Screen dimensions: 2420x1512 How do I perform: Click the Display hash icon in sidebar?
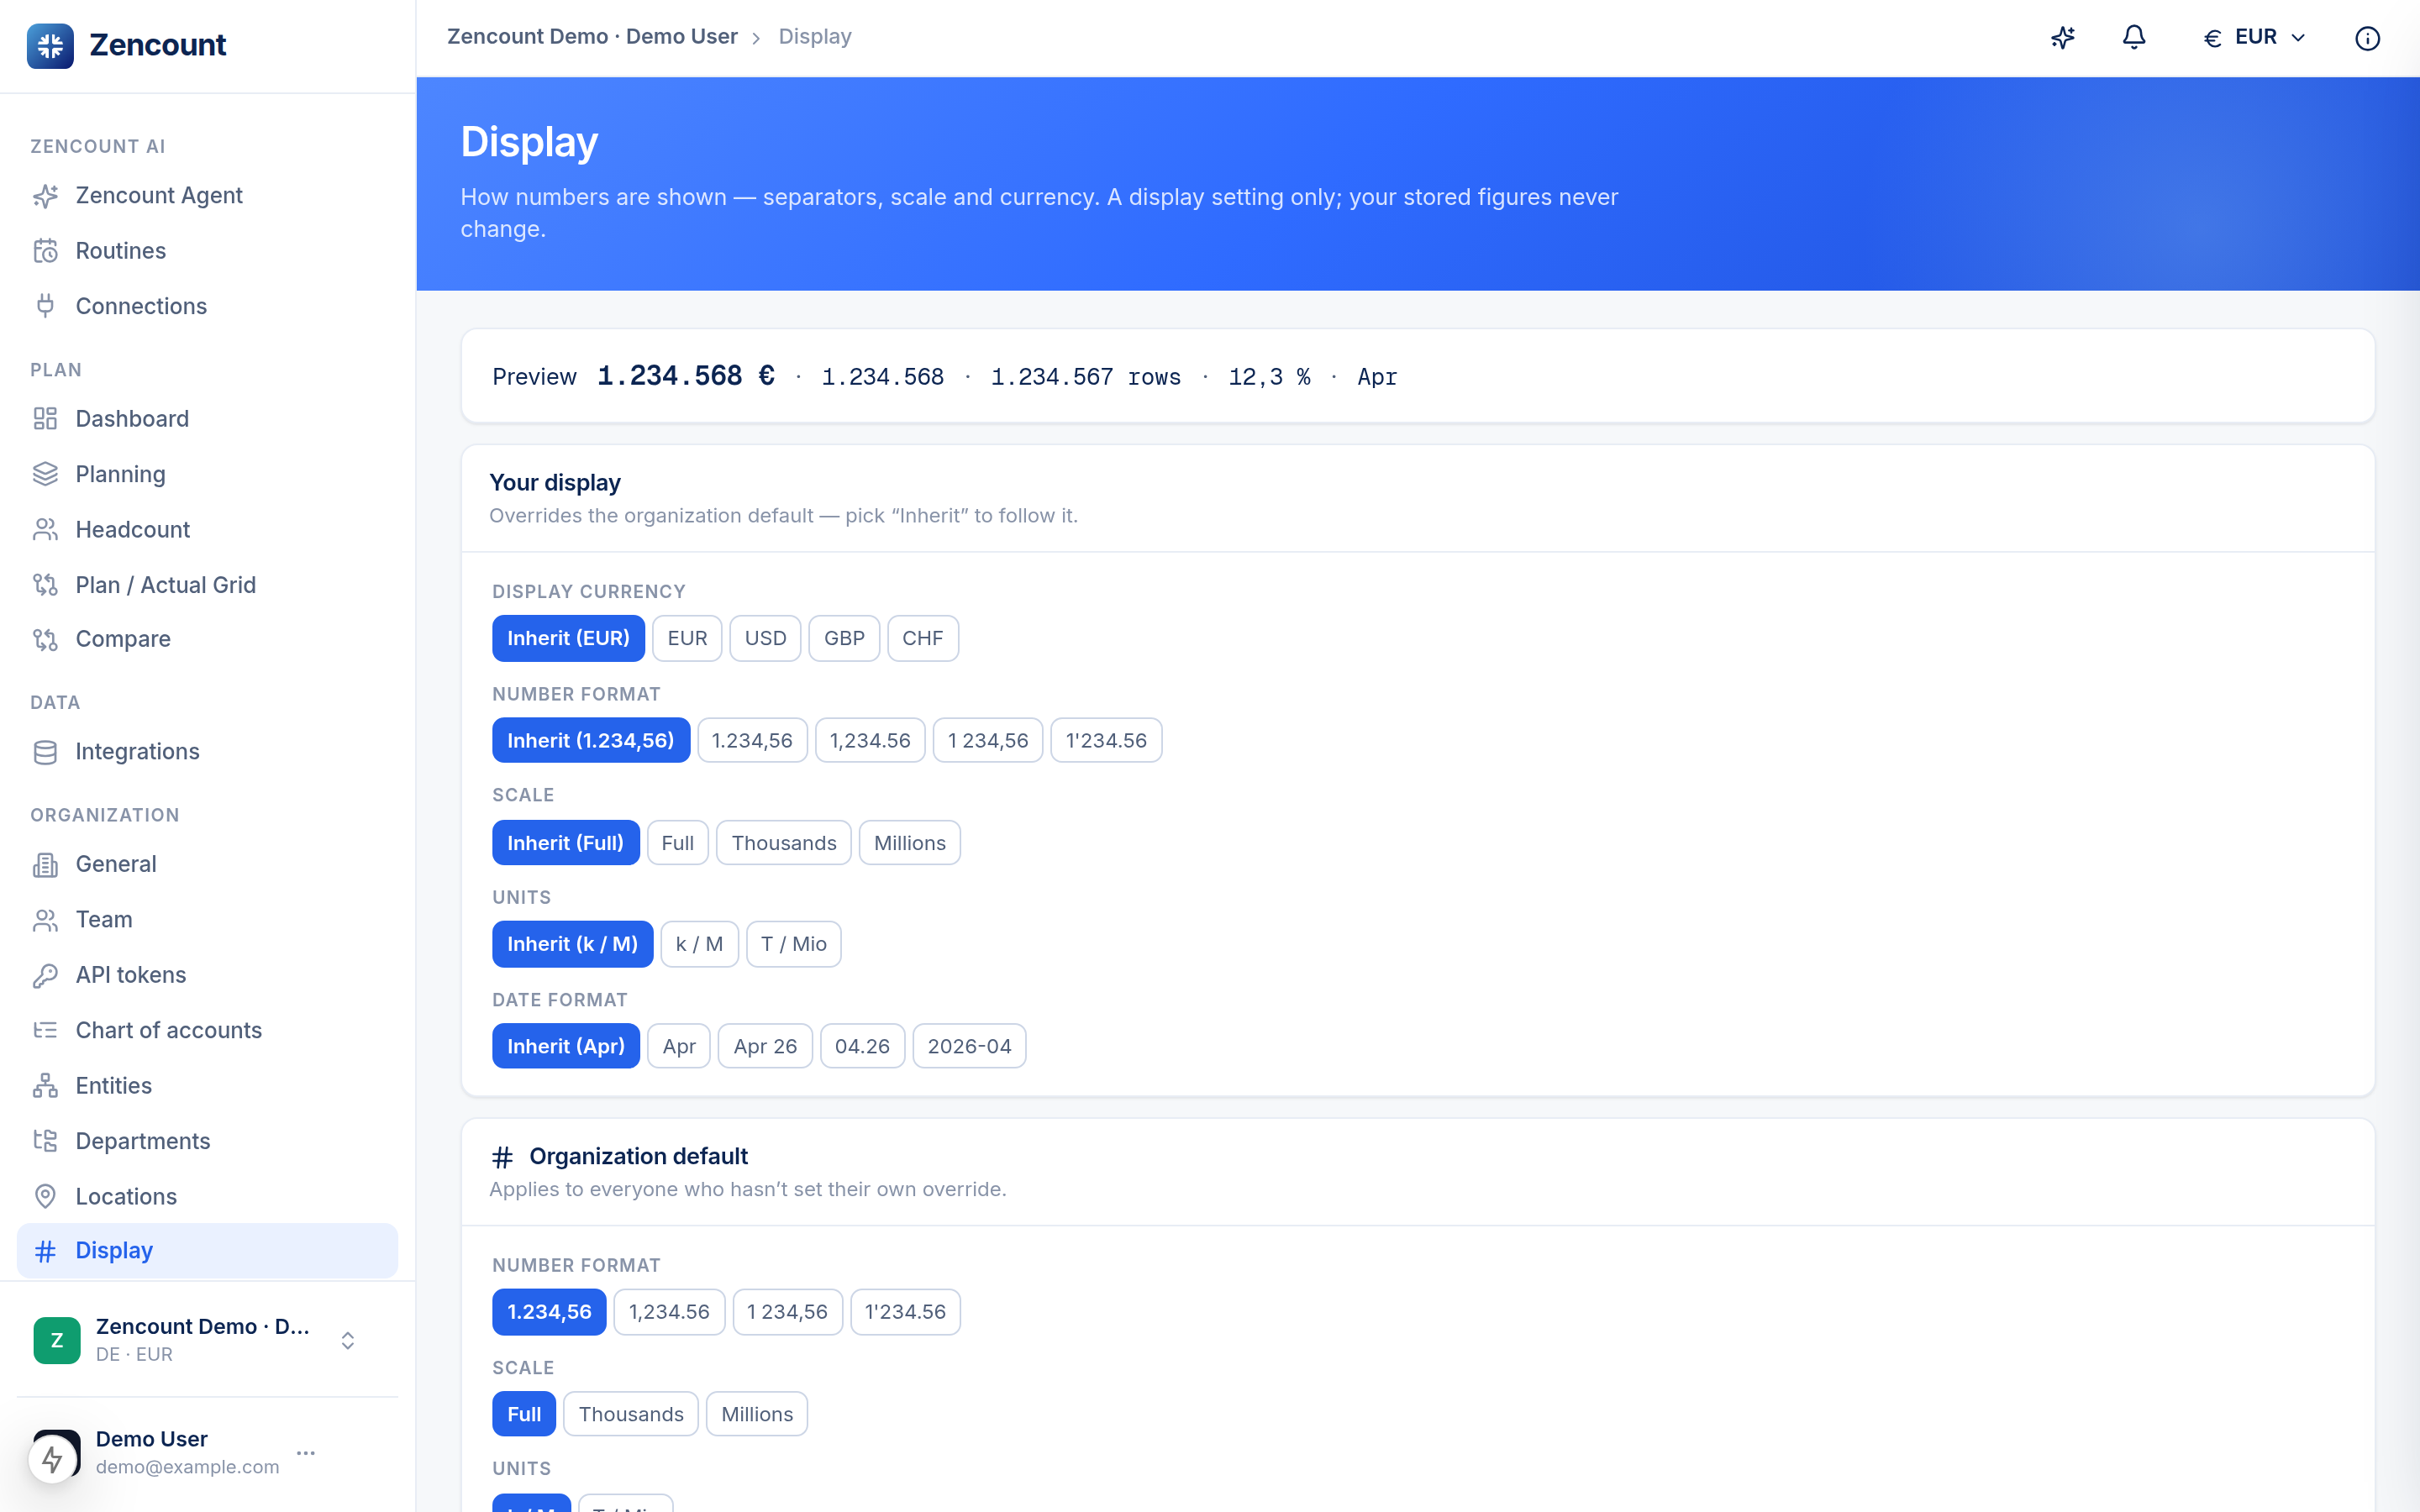tap(45, 1251)
